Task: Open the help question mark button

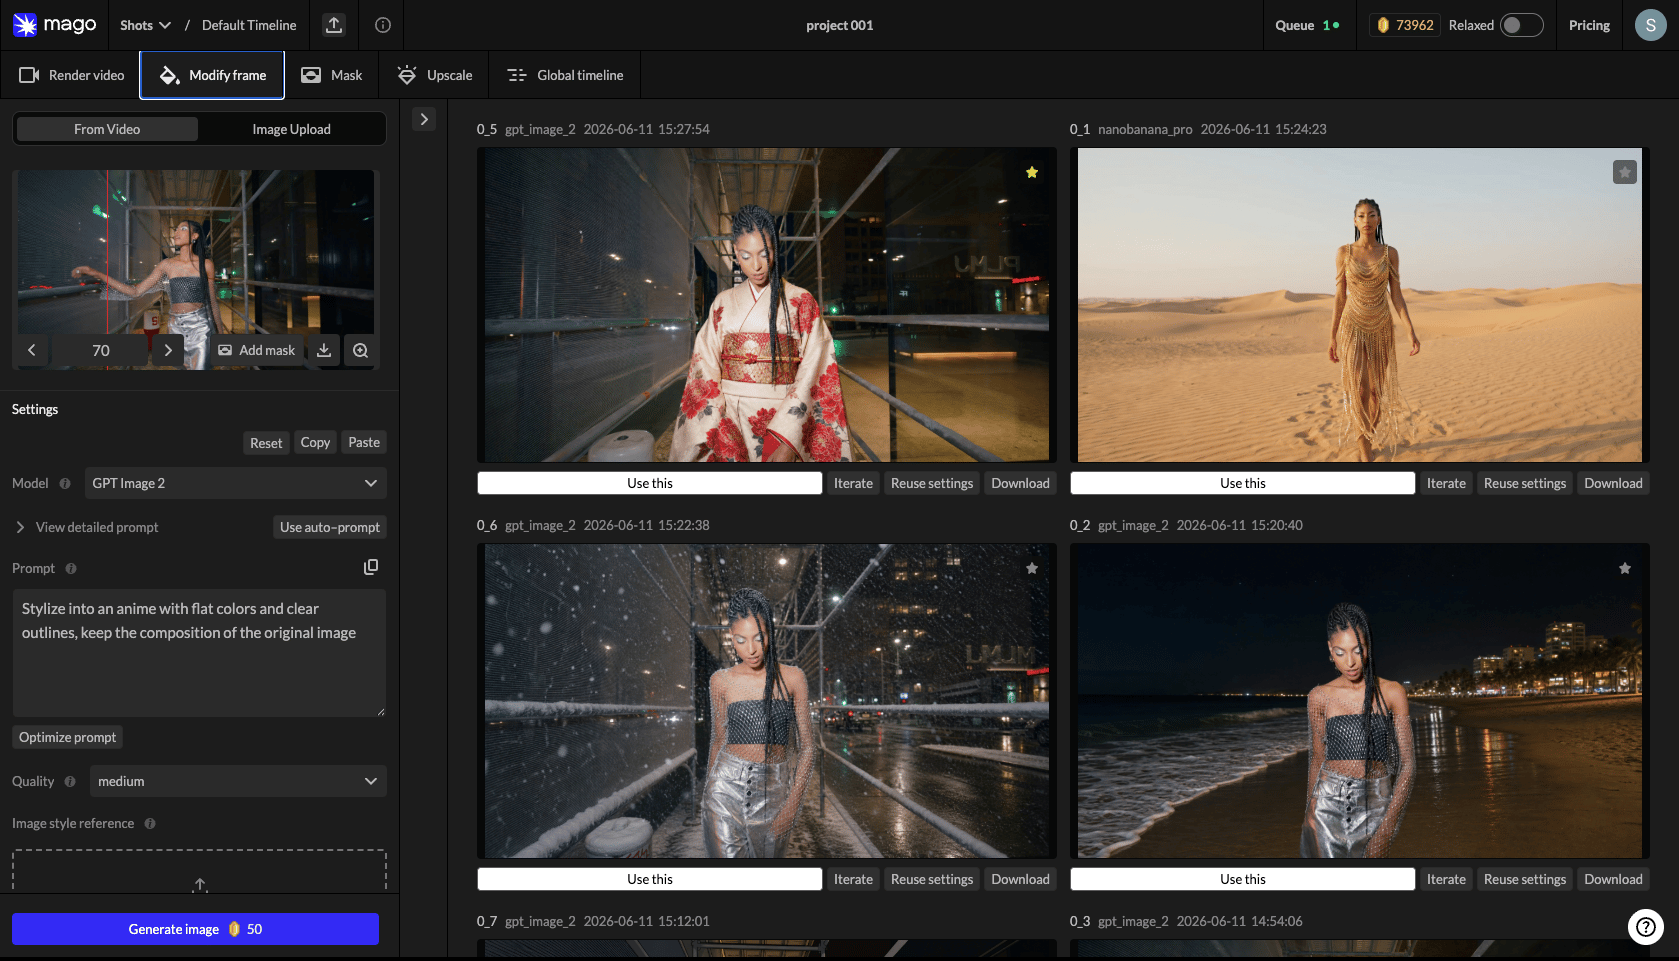Action: (x=1645, y=927)
